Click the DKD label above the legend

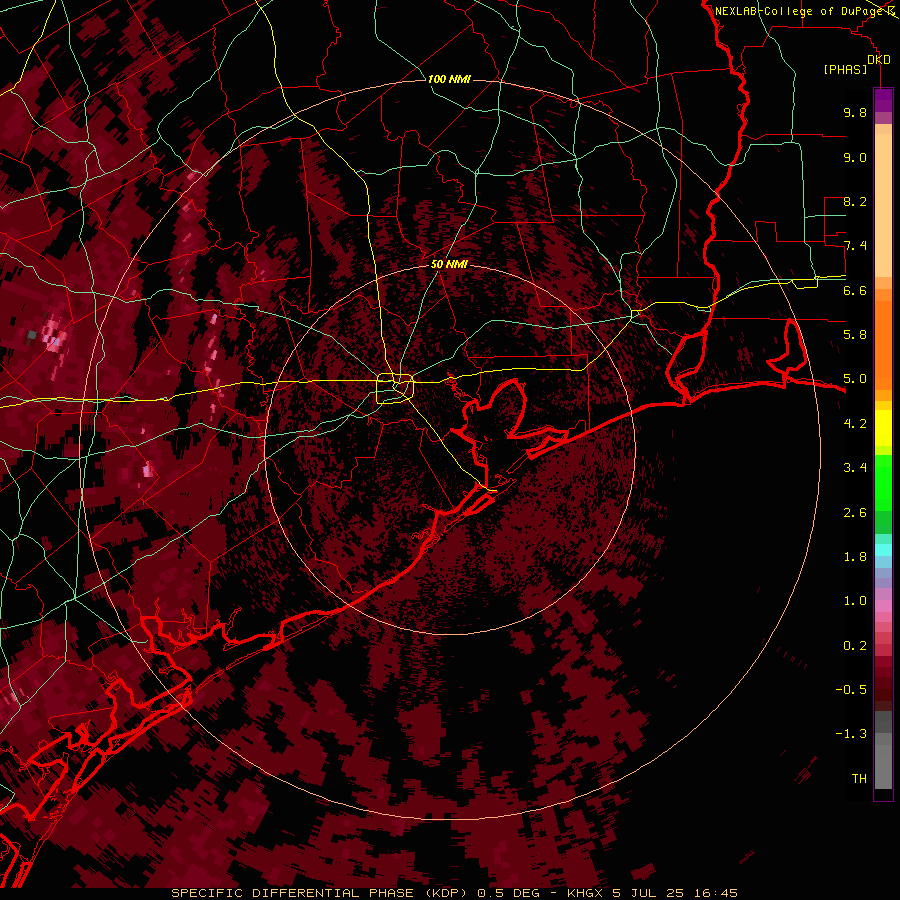coord(879,59)
